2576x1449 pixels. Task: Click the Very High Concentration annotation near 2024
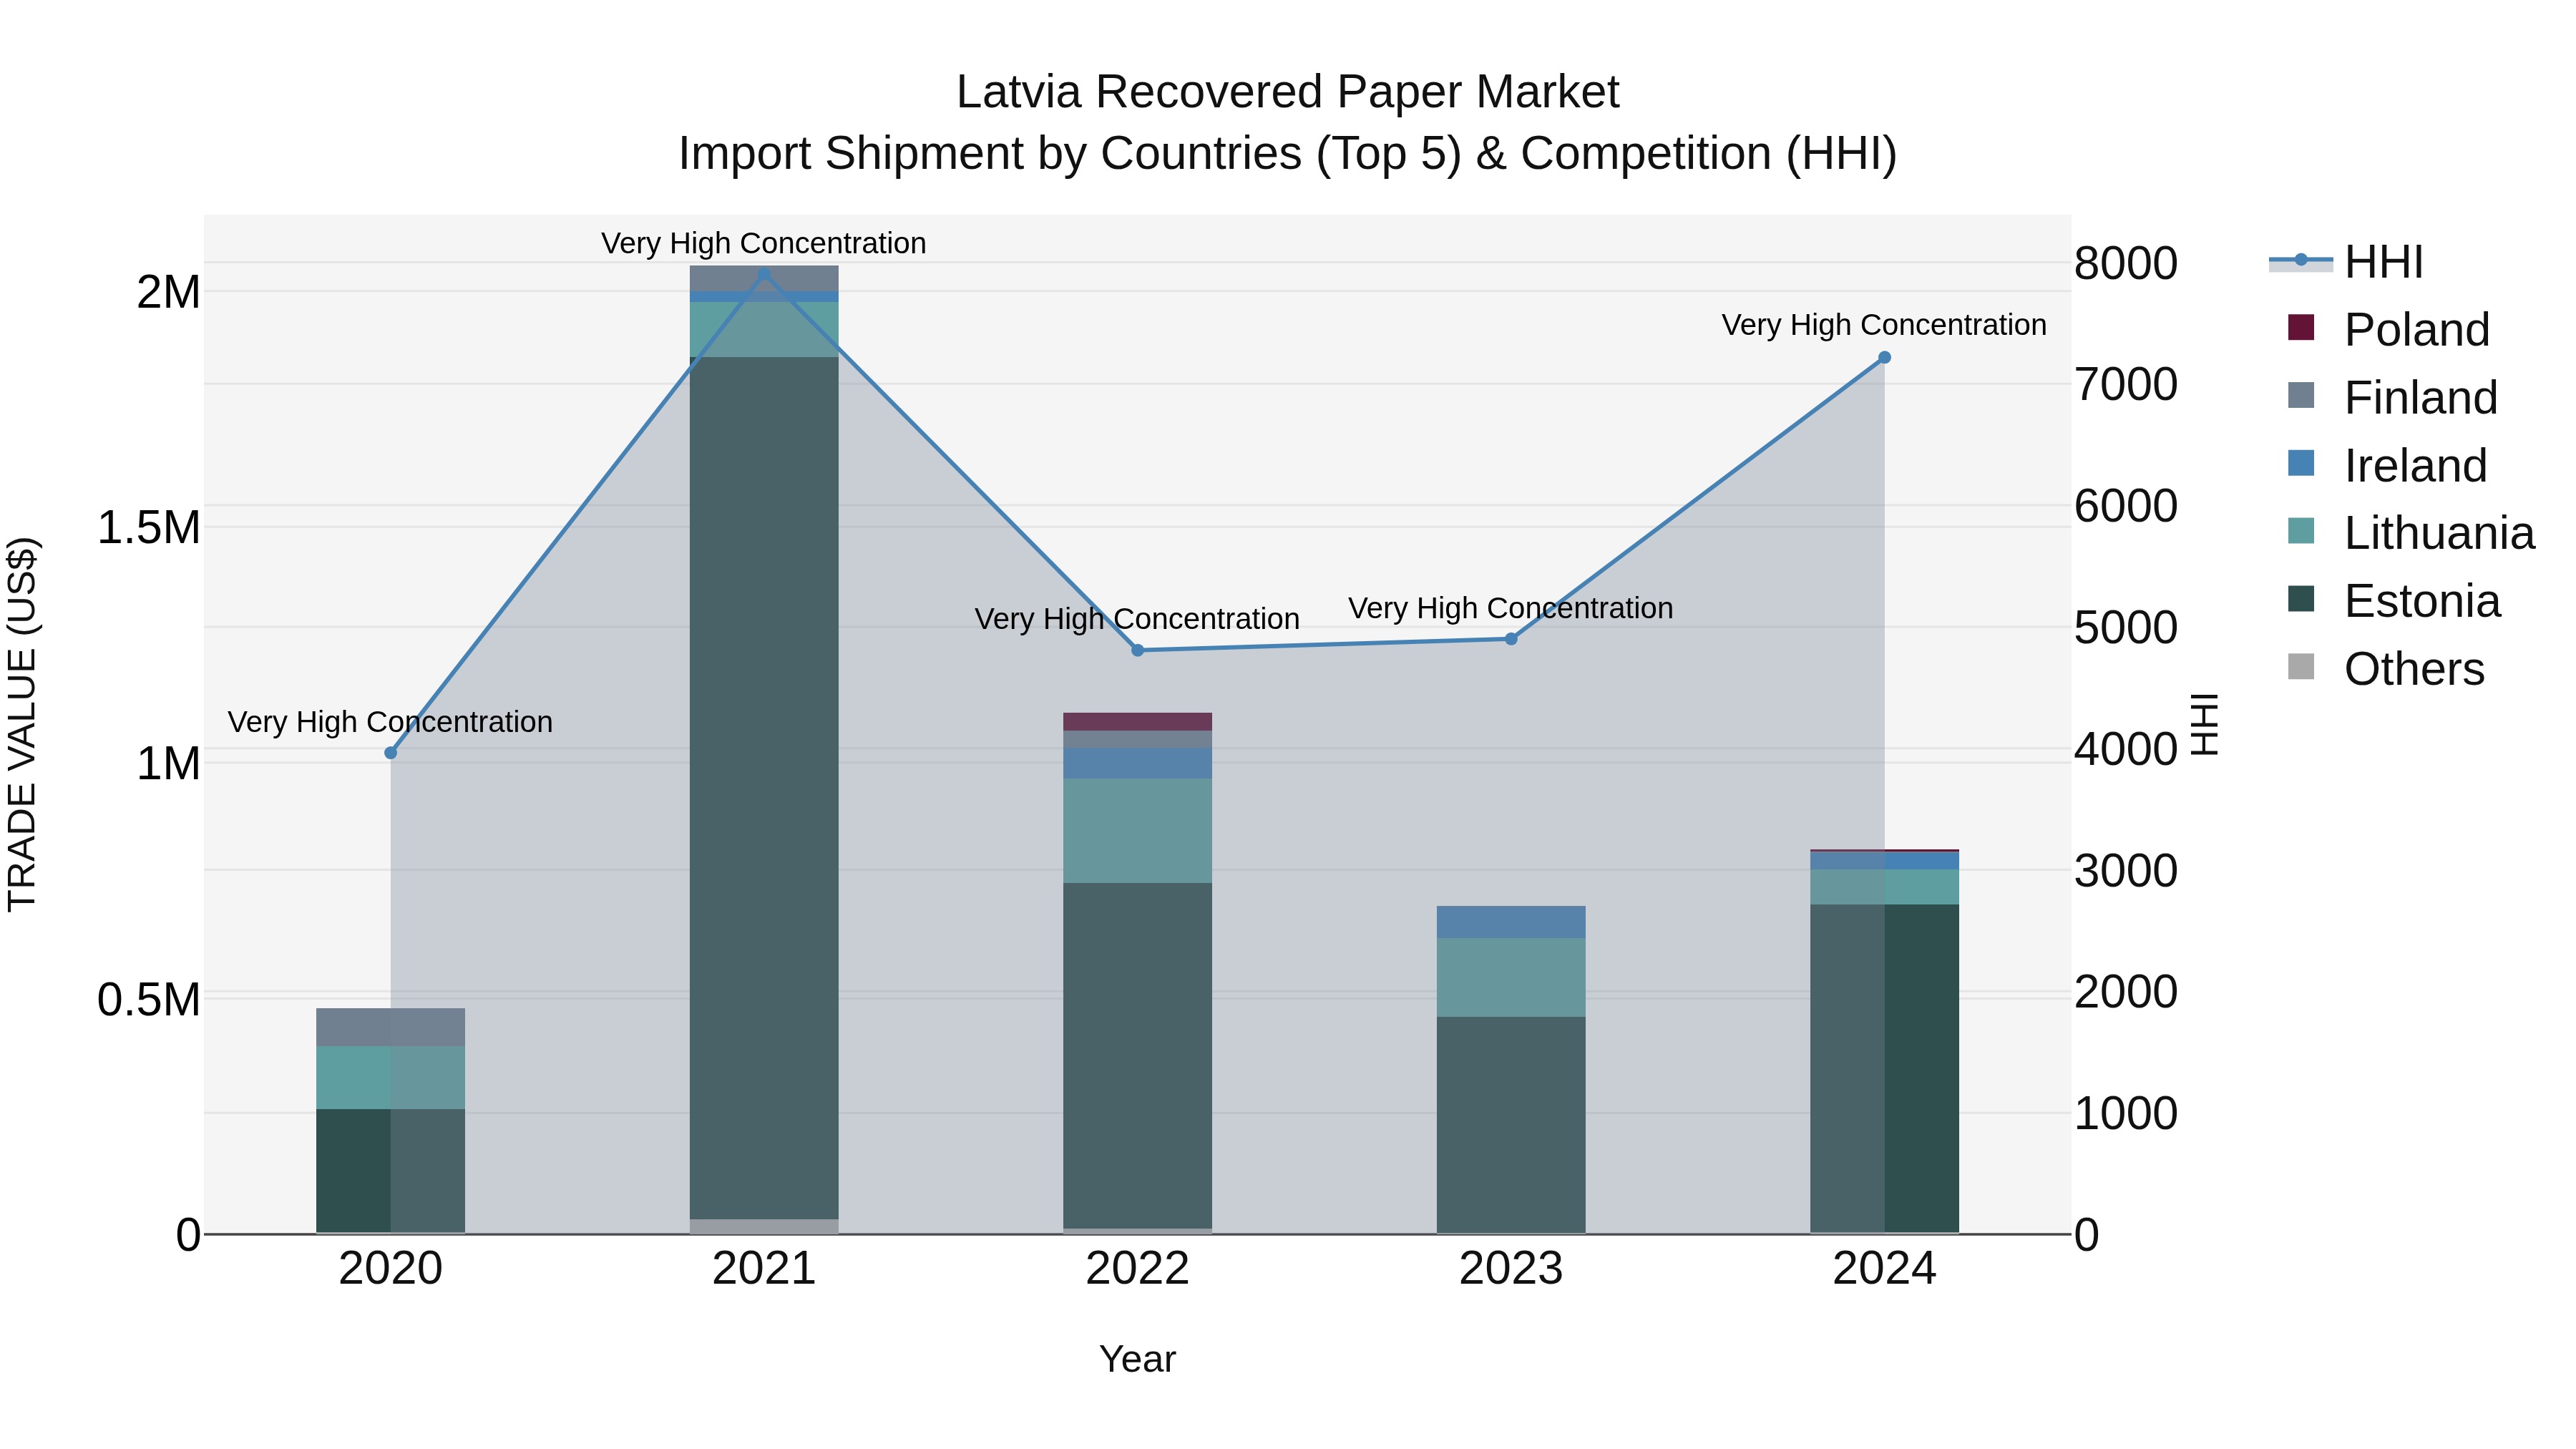pos(1884,325)
